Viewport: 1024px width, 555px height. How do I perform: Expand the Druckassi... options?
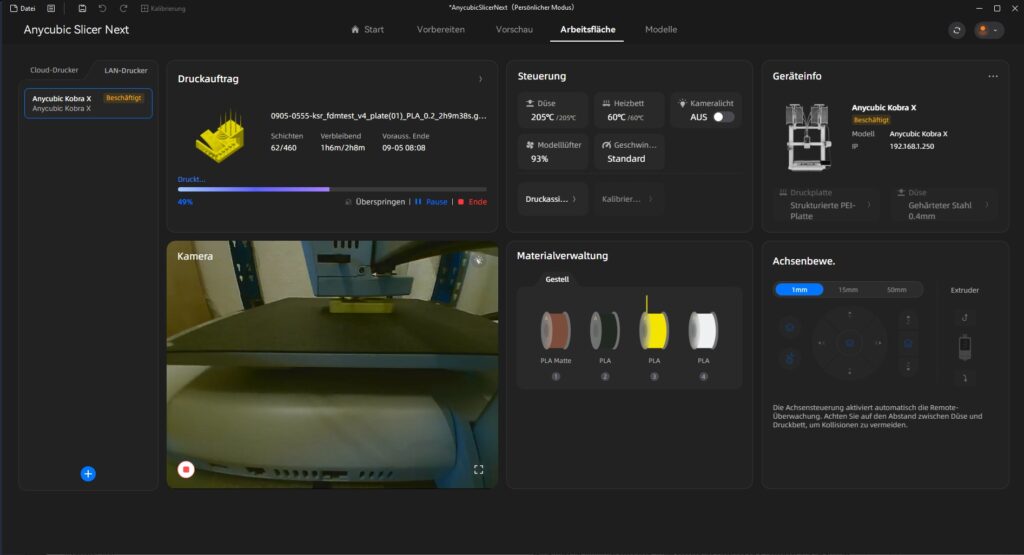pyautogui.click(x=552, y=199)
